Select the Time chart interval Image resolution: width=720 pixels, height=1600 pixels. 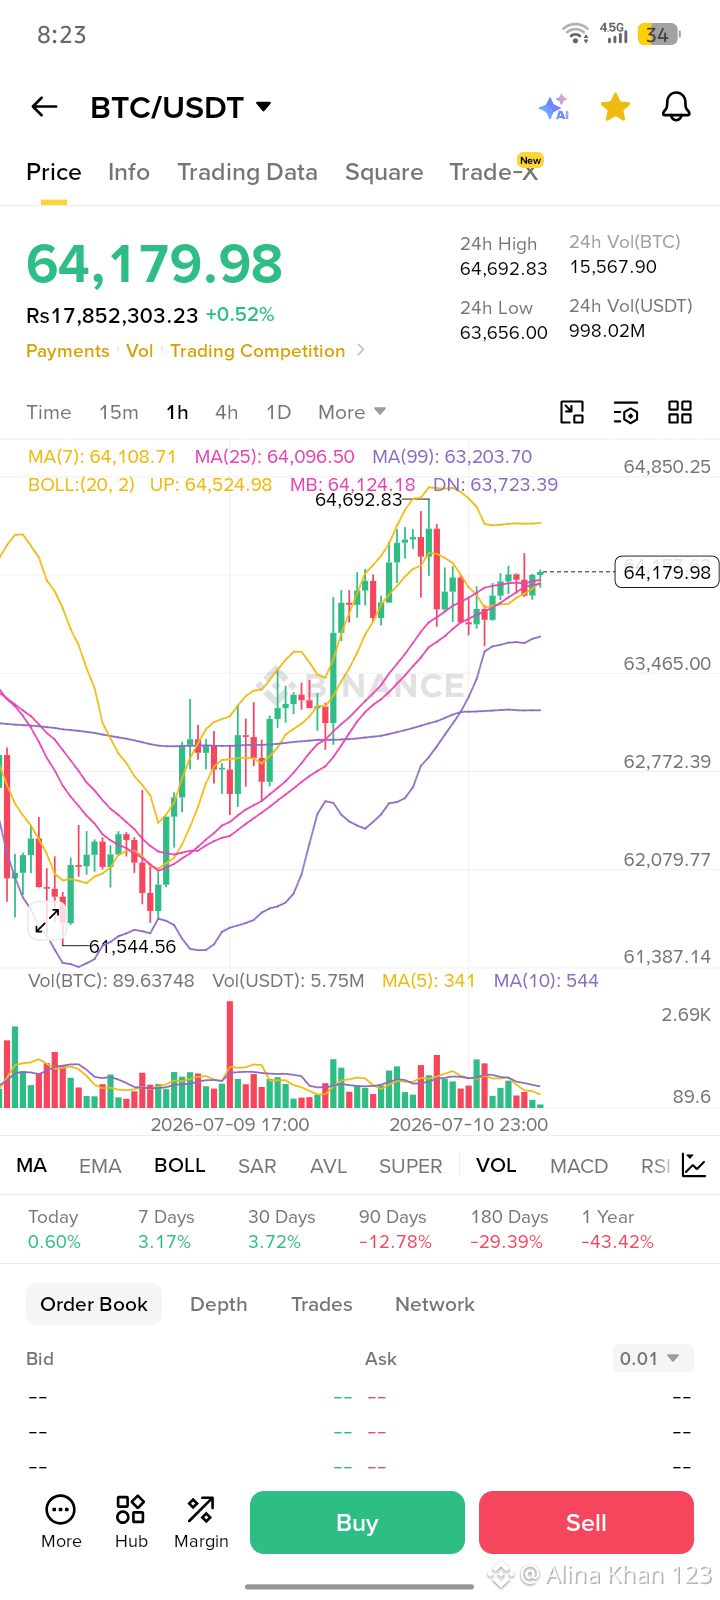[x=49, y=412]
